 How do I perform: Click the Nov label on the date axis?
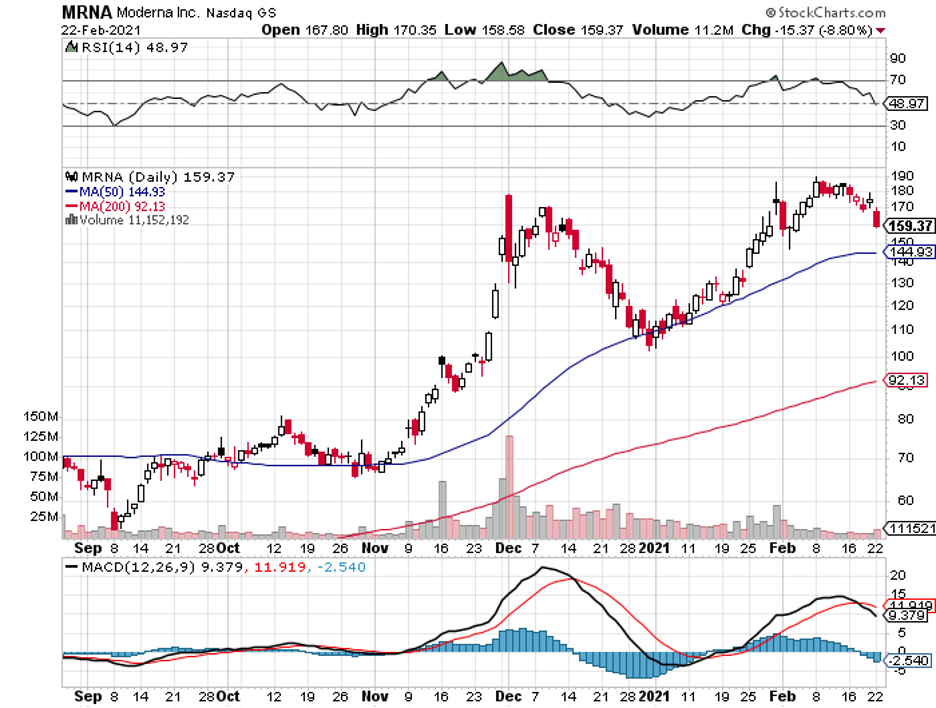pyautogui.click(x=375, y=548)
